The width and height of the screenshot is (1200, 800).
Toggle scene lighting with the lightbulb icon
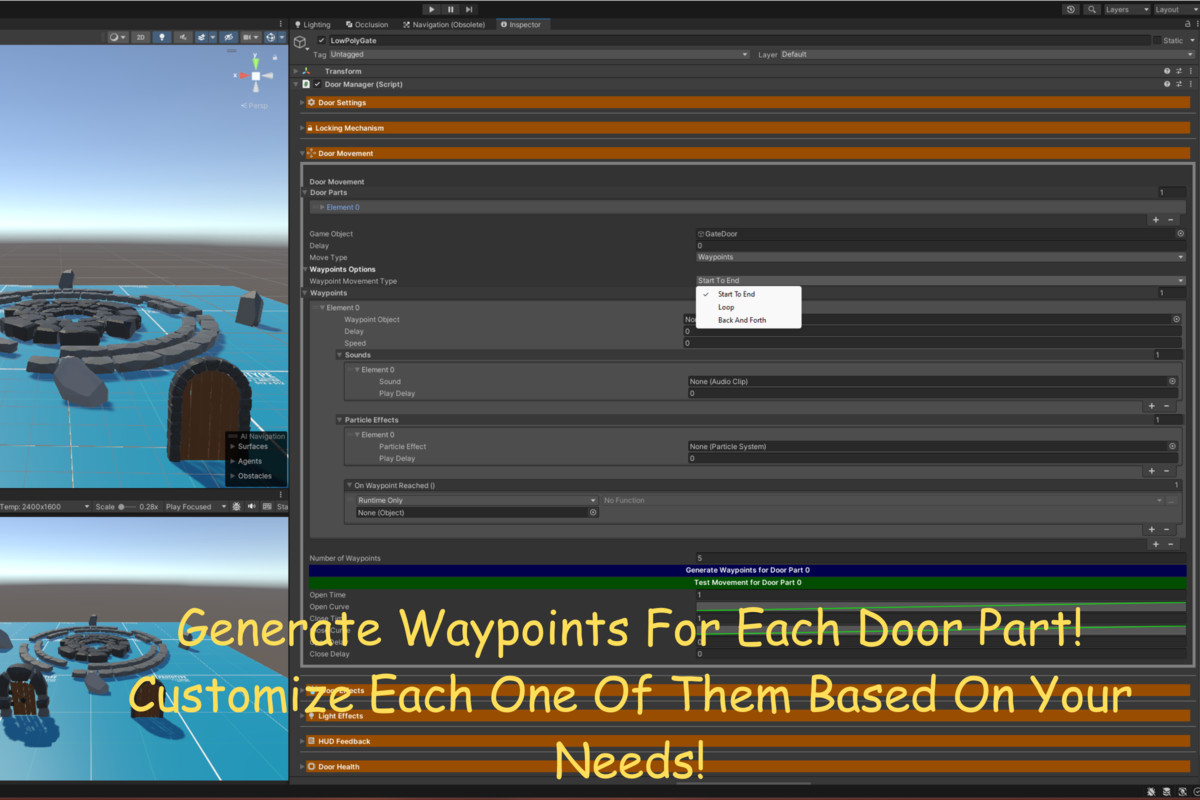coord(163,37)
